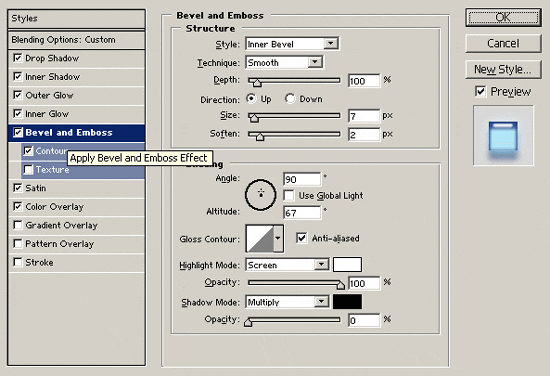Select the Drop Shadow label in the list
550x376 pixels.
52,58
